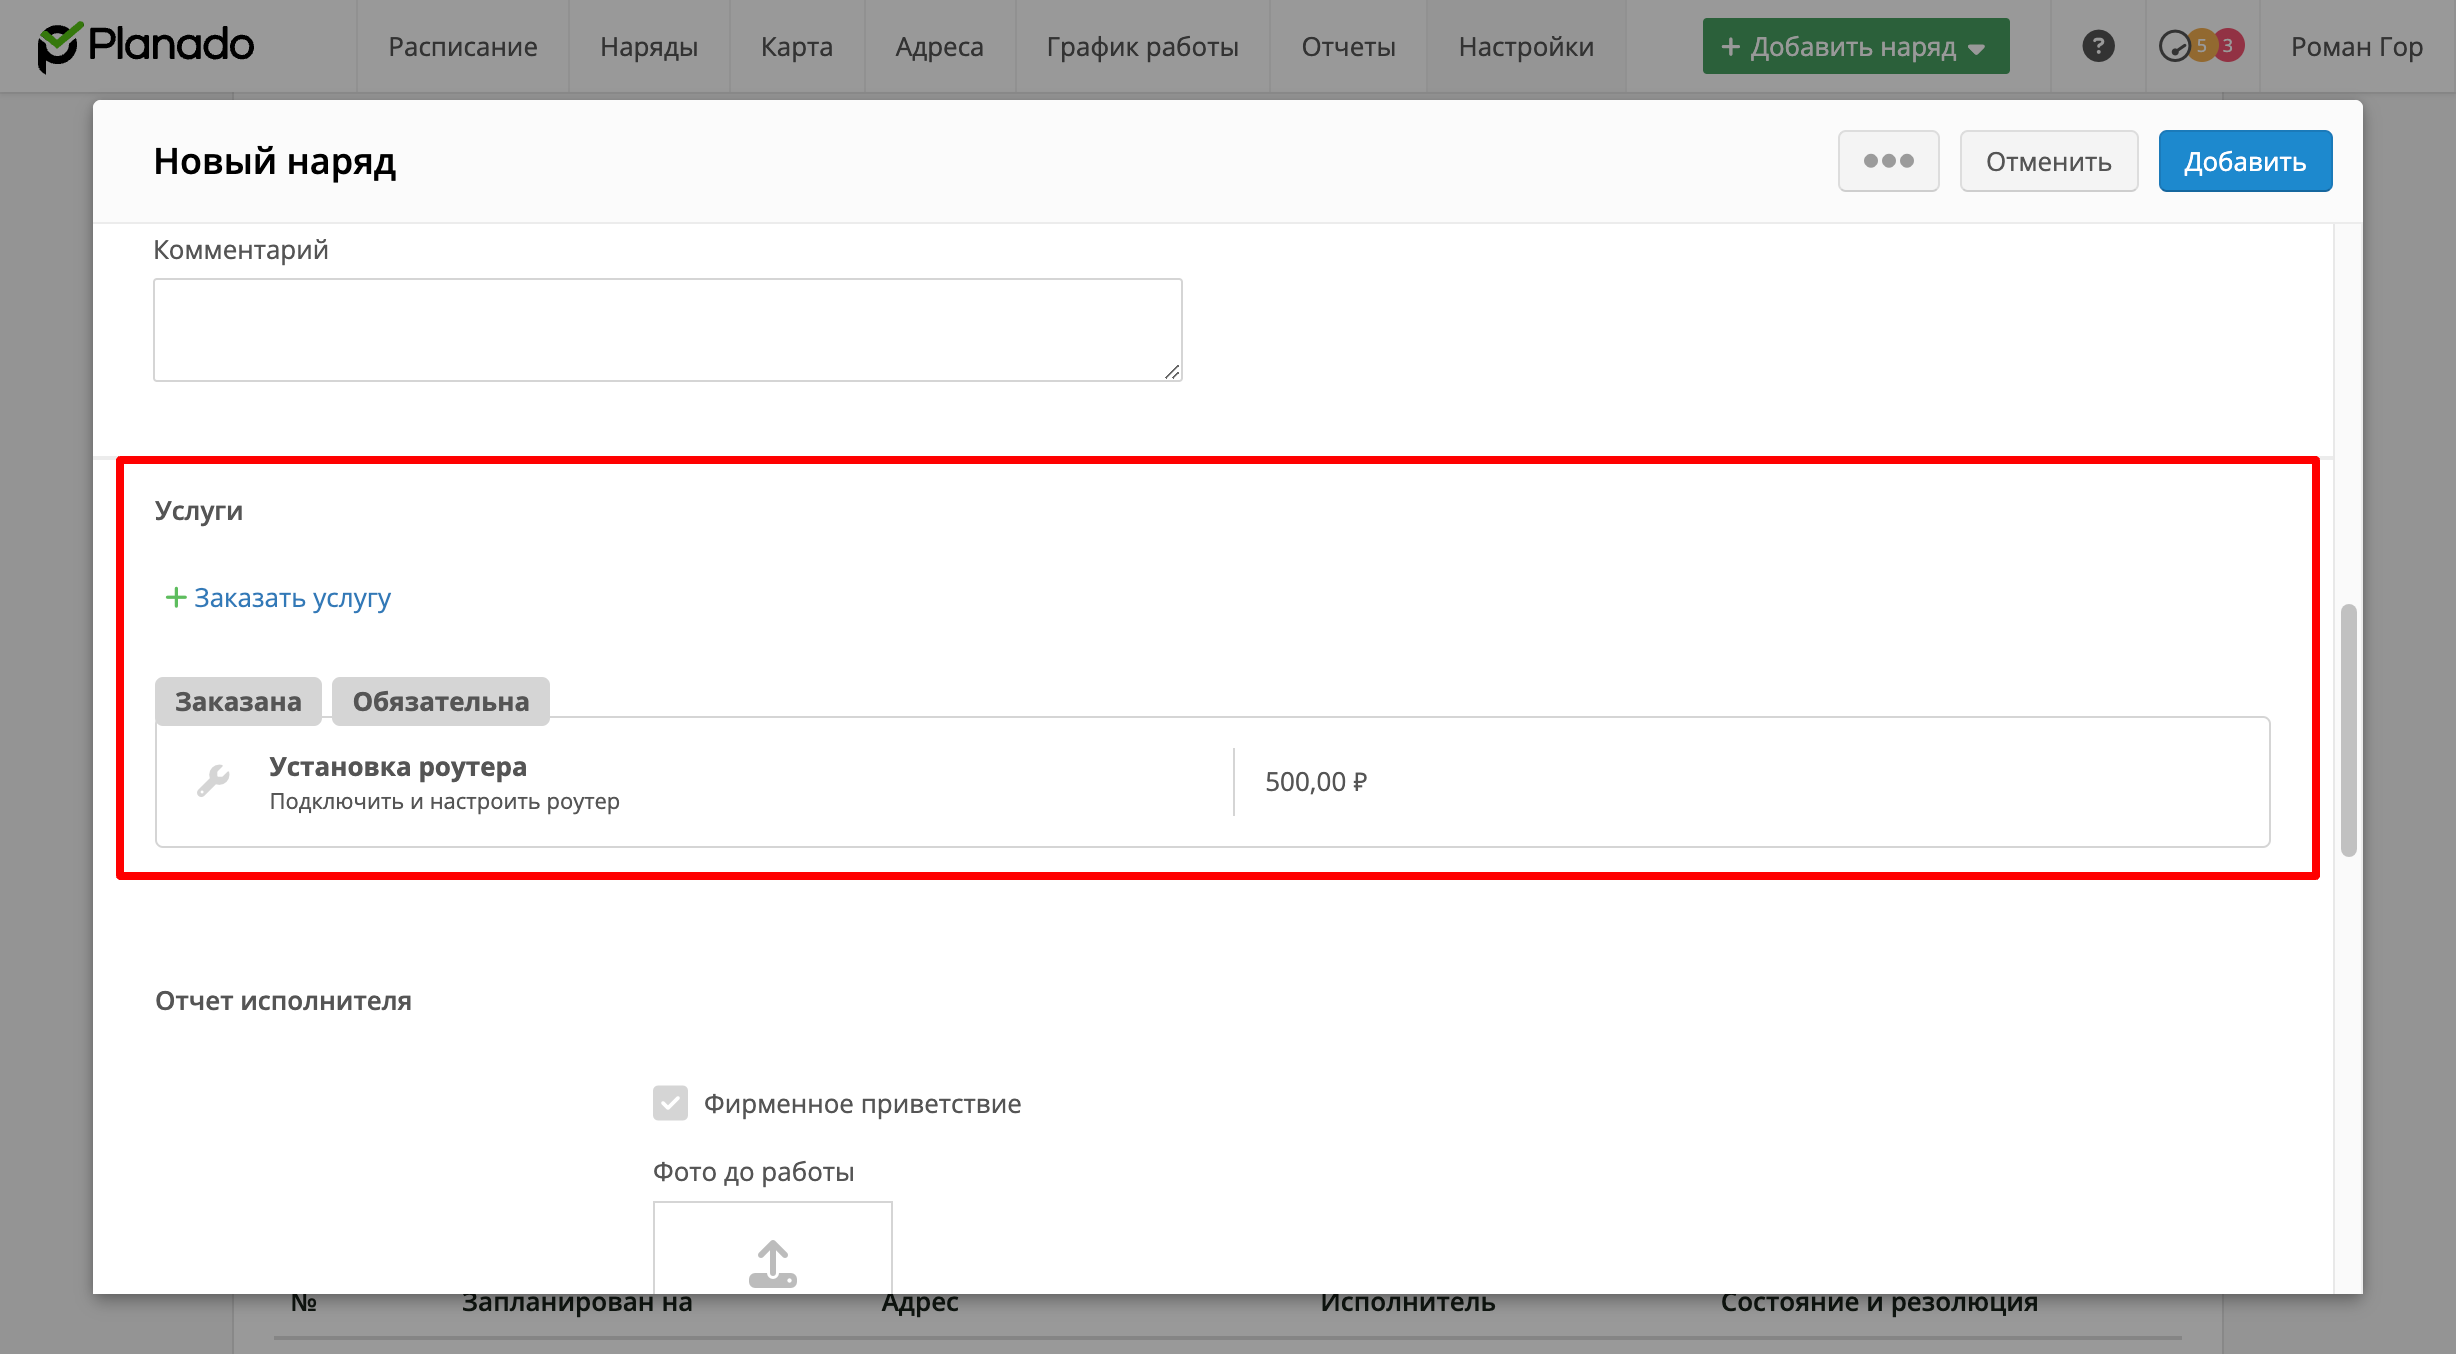Image resolution: width=2456 pixels, height=1354 pixels.
Task: Click the gauge status icon in header
Action: click(x=2174, y=46)
